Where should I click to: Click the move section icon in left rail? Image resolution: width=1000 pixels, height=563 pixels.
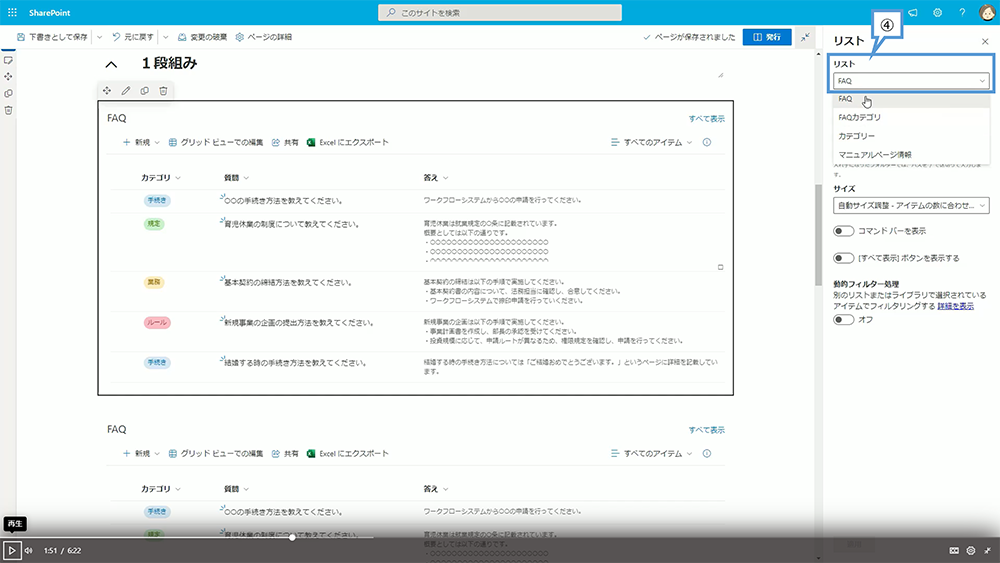click(x=8, y=77)
